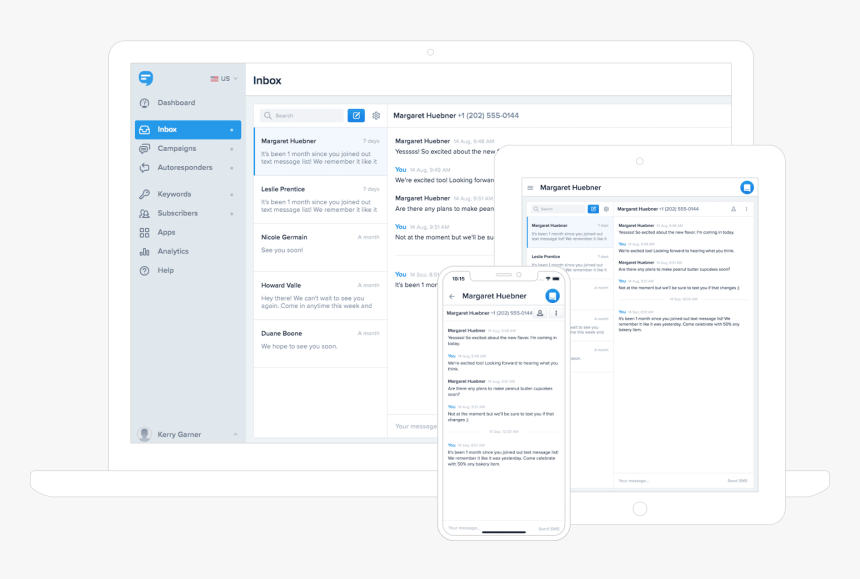Tap contact profile icon on phone
The width and height of the screenshot is (860, 579).
(x=540, y=313)
